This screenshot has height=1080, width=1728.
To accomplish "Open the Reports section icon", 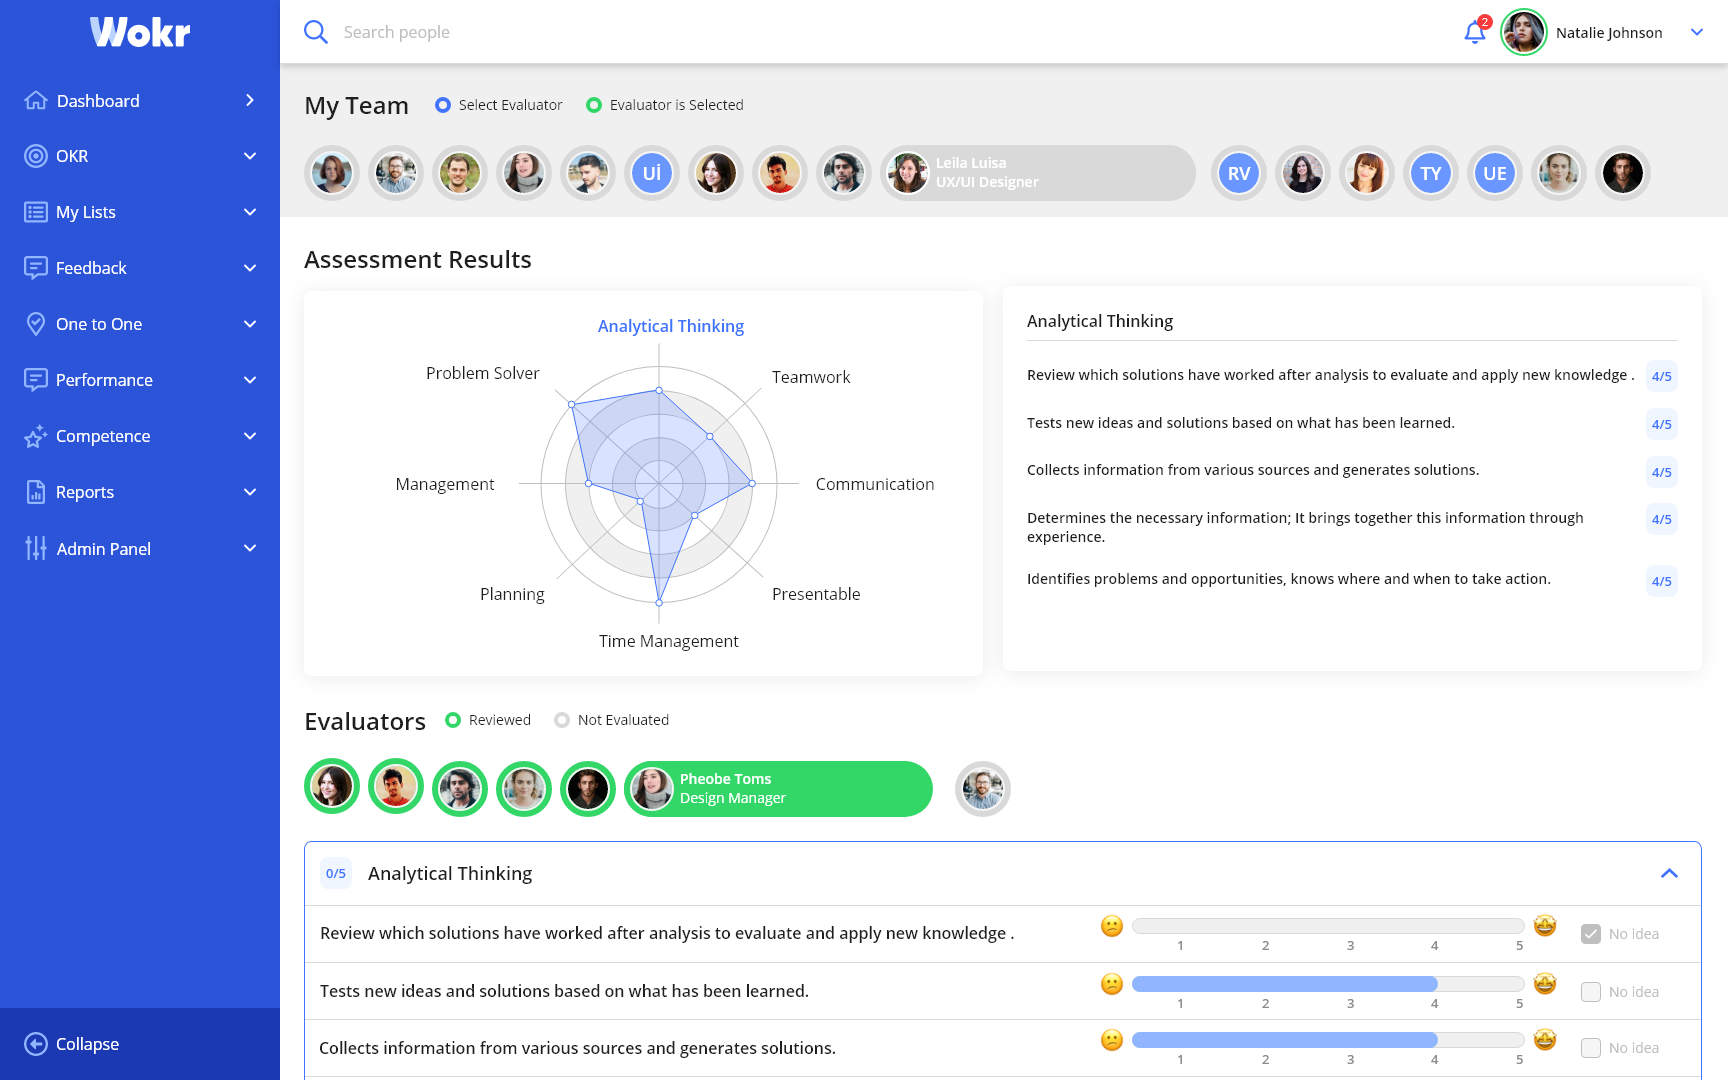I will click(x=36, y=492).
